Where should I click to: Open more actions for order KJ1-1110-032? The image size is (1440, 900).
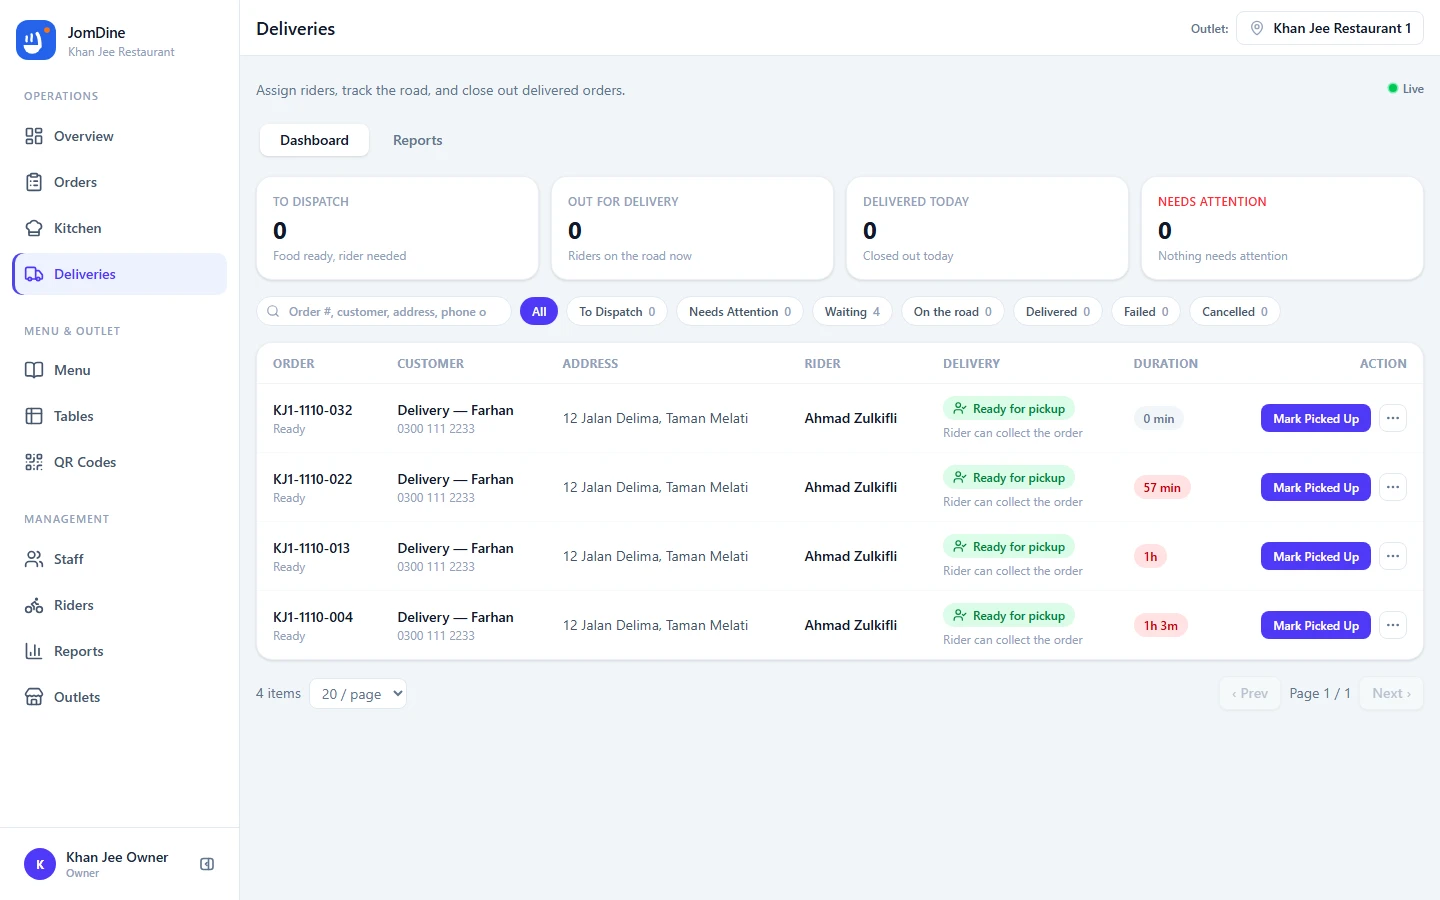coord(1393,418)
